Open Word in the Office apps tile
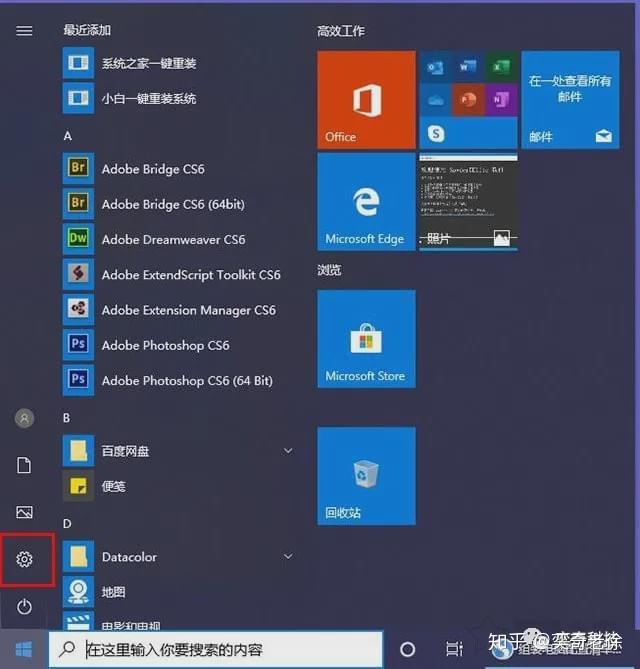The width and height of the screenshot is (640, 669). point(468,67)
